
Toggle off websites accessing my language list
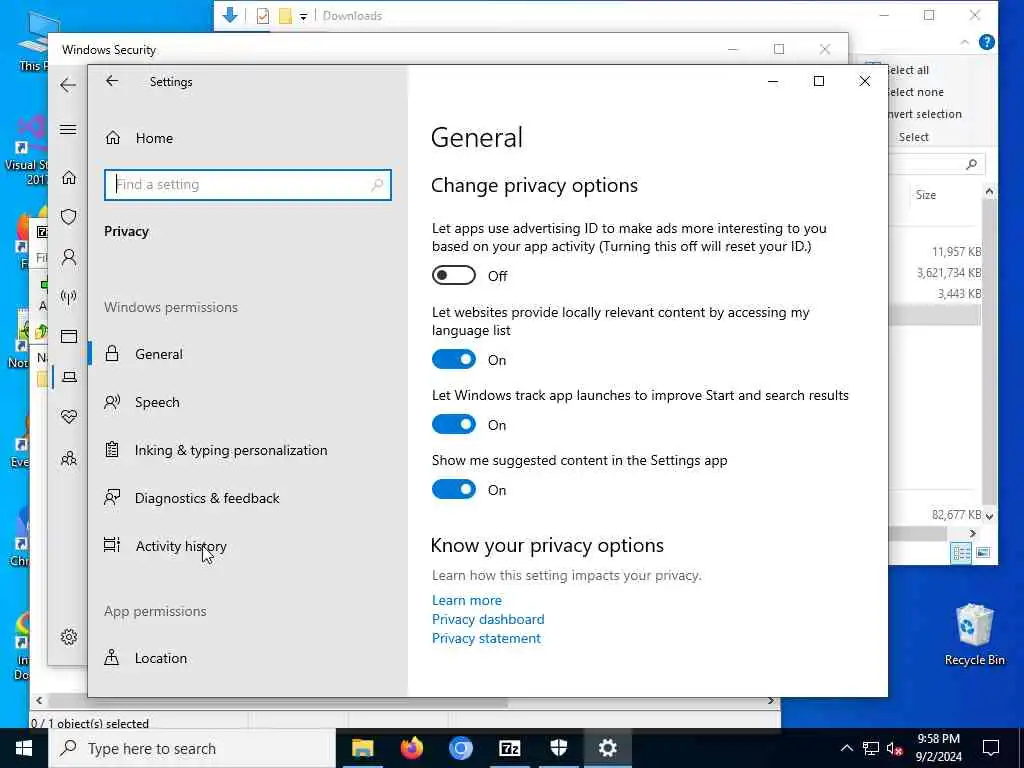click(453, 360)
